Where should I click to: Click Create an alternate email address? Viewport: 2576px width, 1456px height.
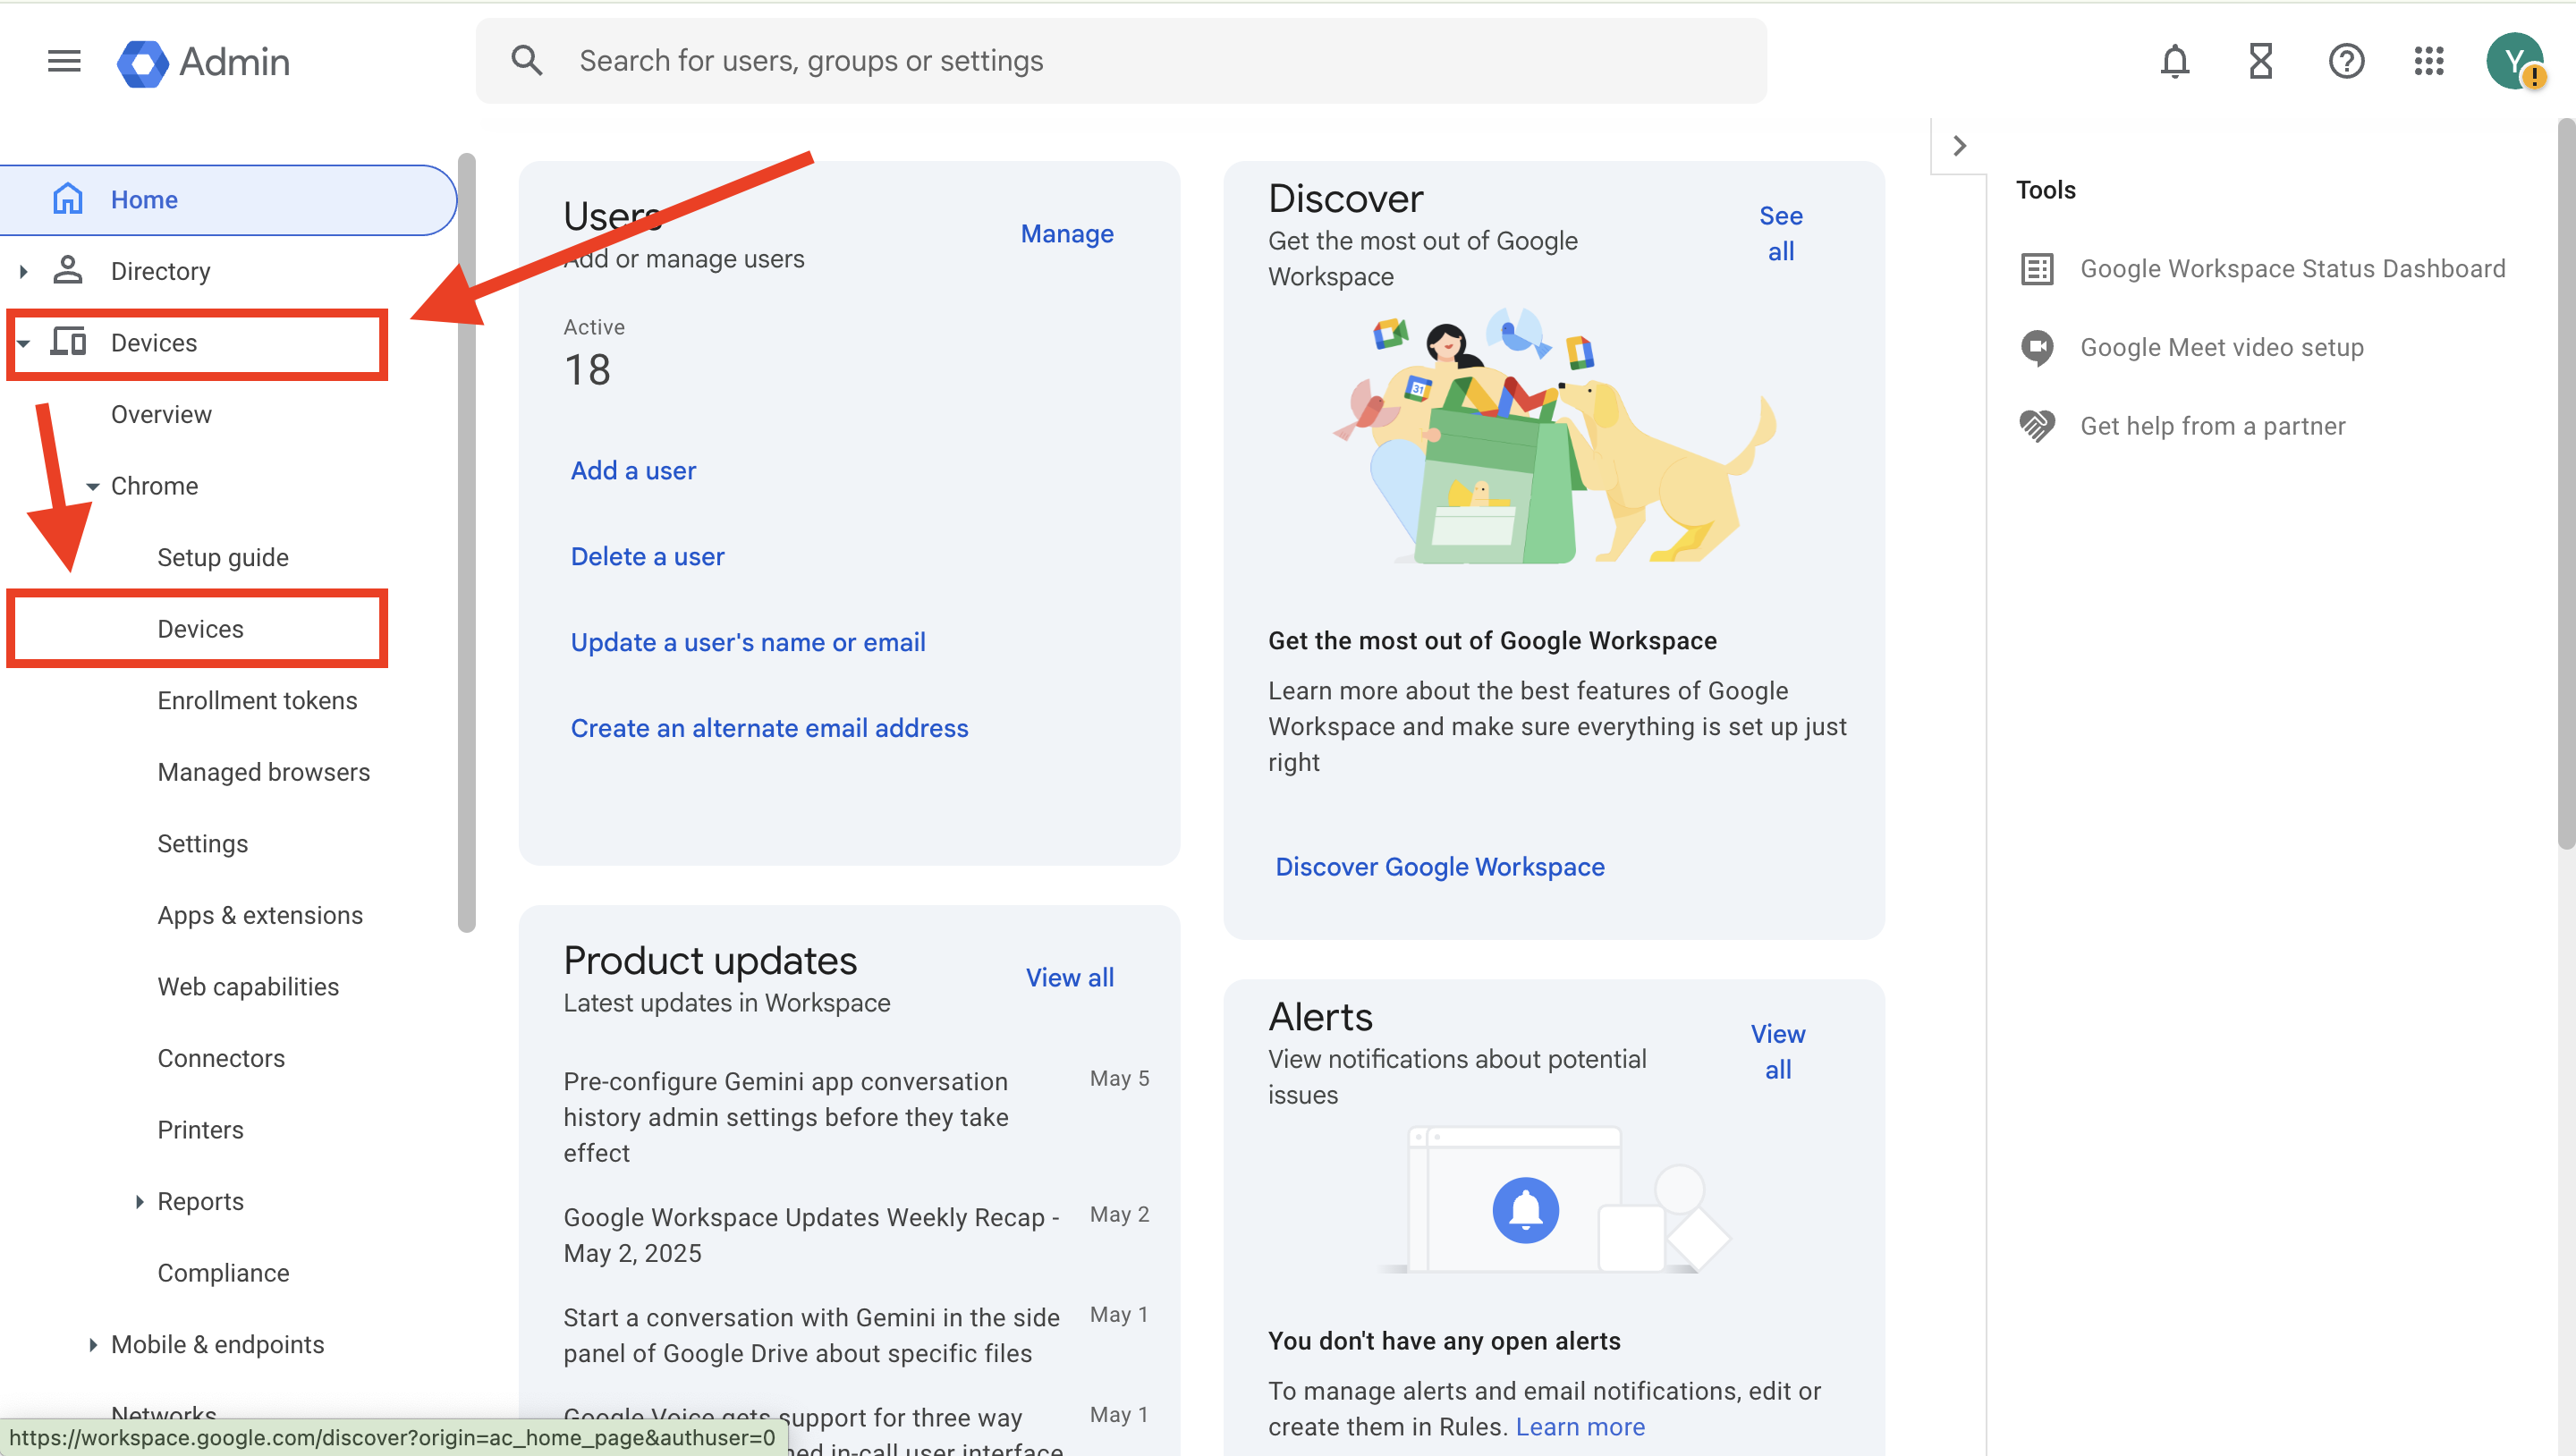(x=769, y=728)
